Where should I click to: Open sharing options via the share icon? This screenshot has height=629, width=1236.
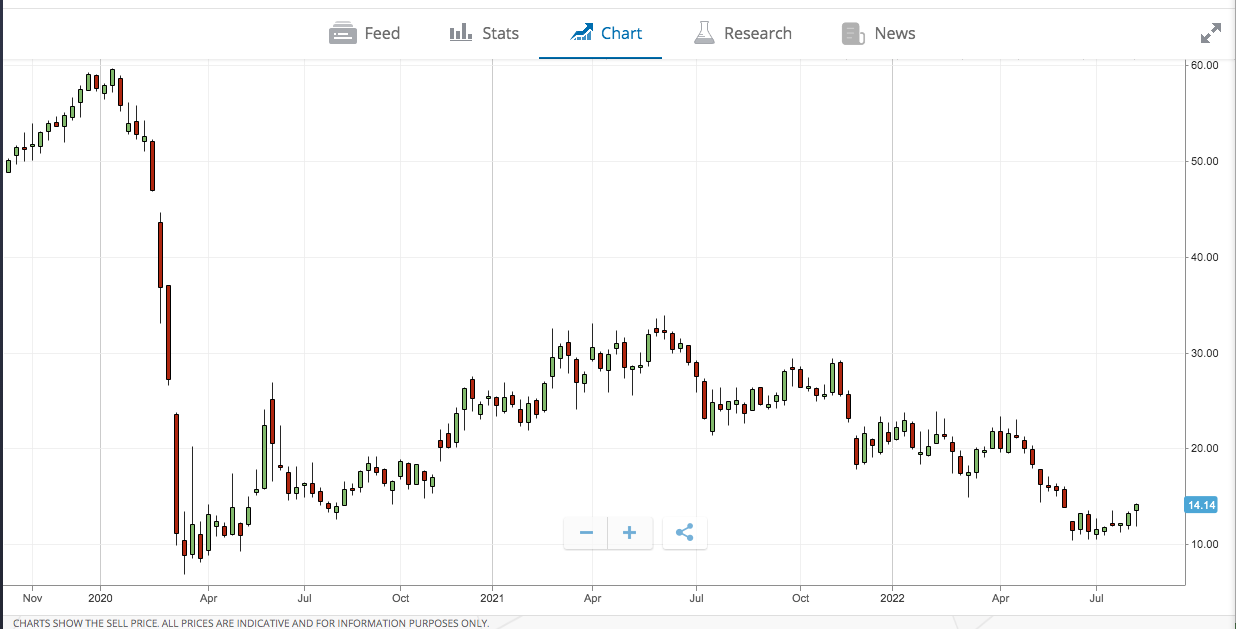click(684, 532)
